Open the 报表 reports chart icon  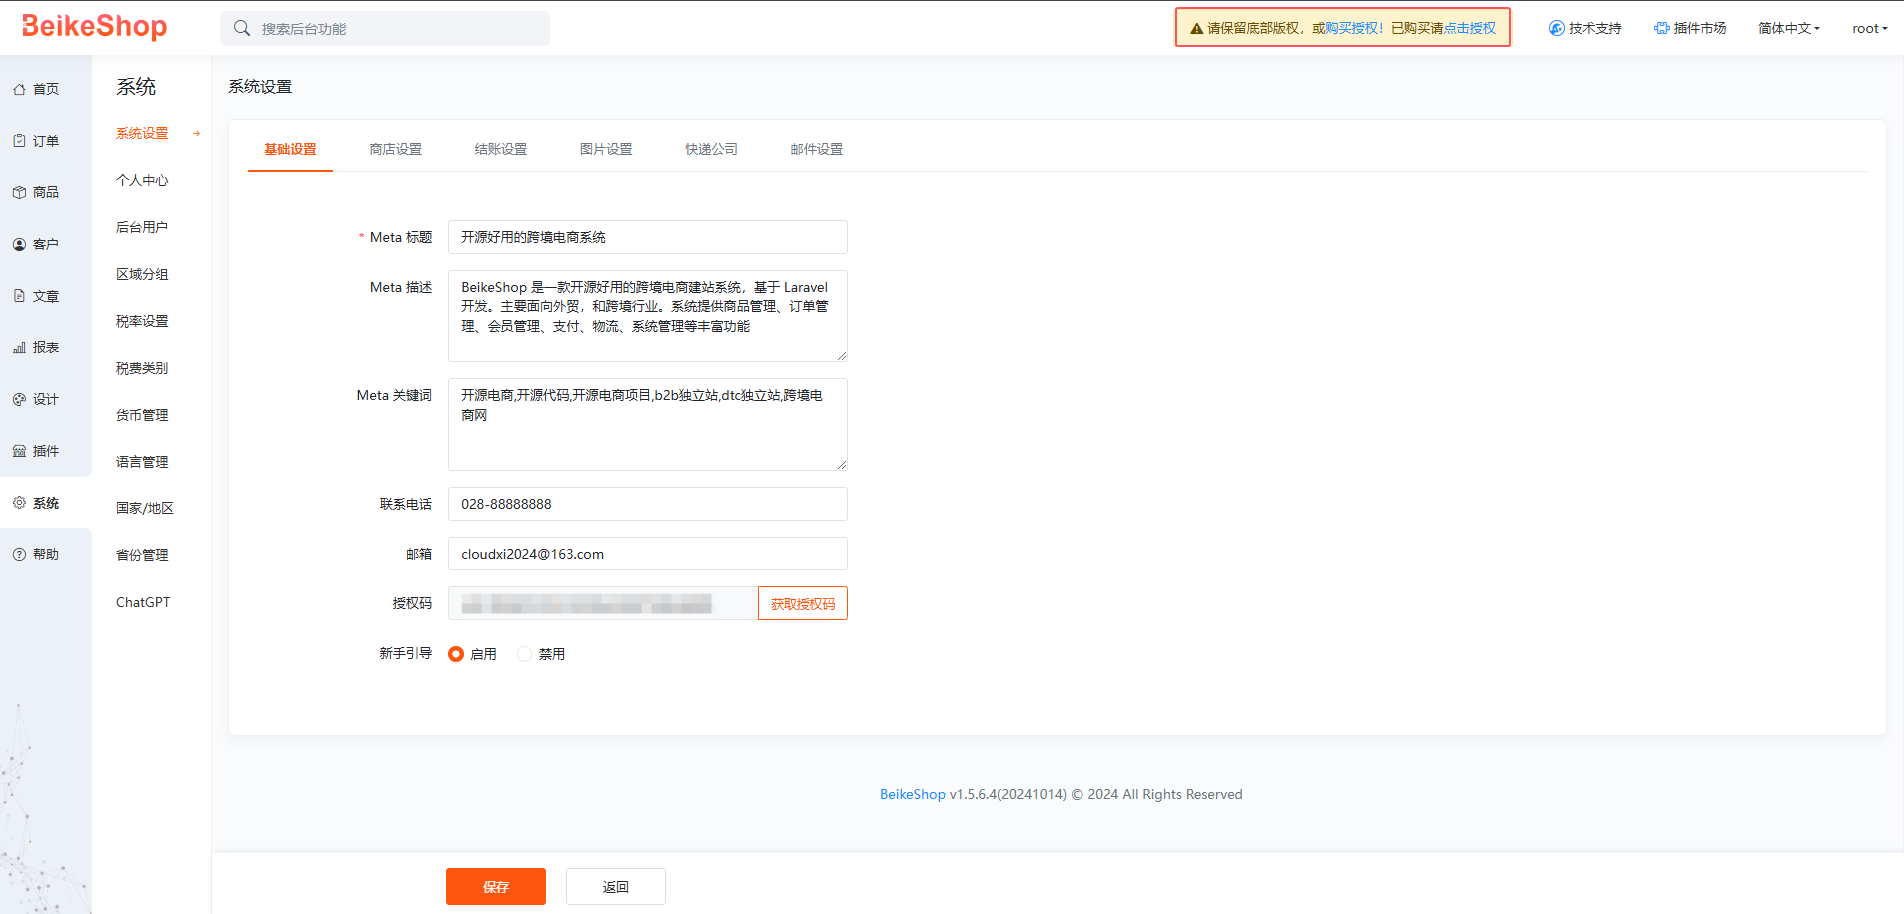[19, 347]
